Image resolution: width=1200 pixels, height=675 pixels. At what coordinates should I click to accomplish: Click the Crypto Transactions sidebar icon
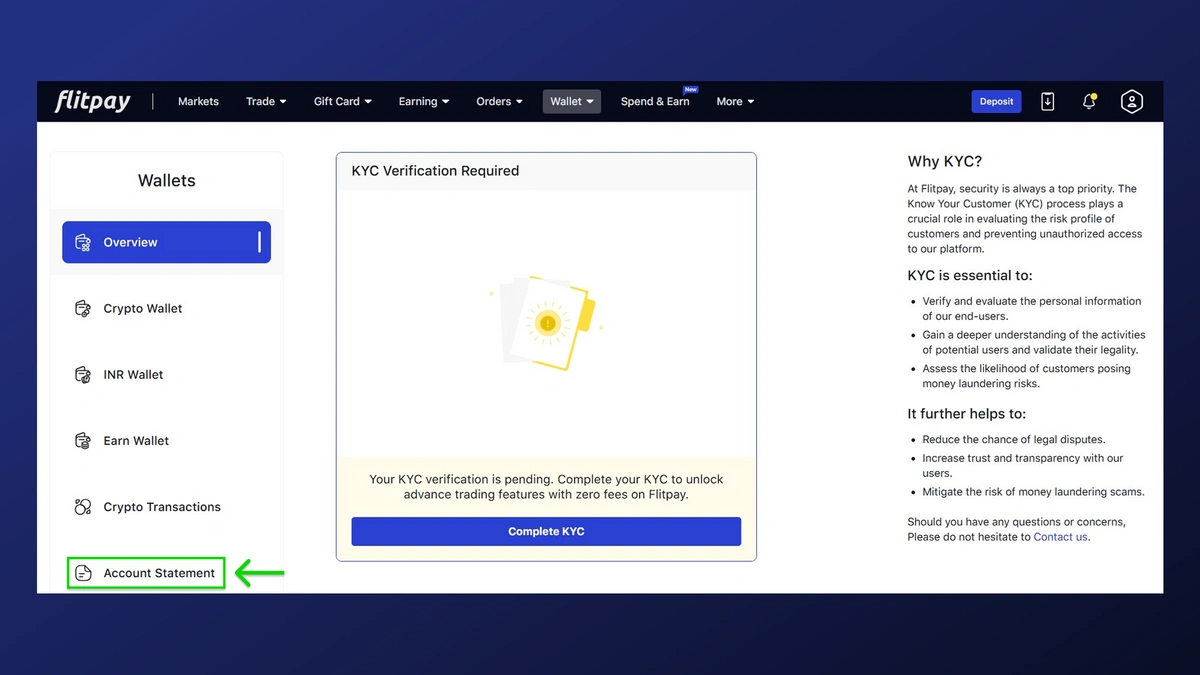click(83, 507)
